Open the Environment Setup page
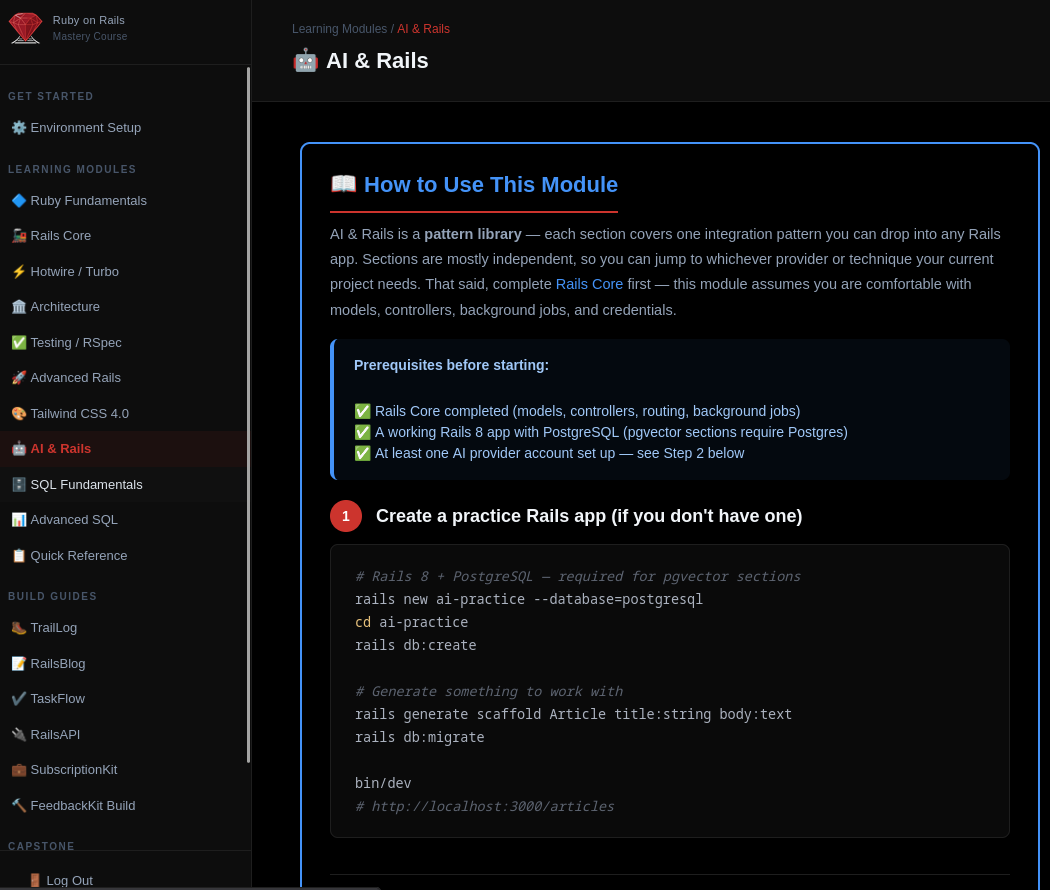Image resolution: width=1050 pixels, height=890 pixels. [x=123, y=127]
